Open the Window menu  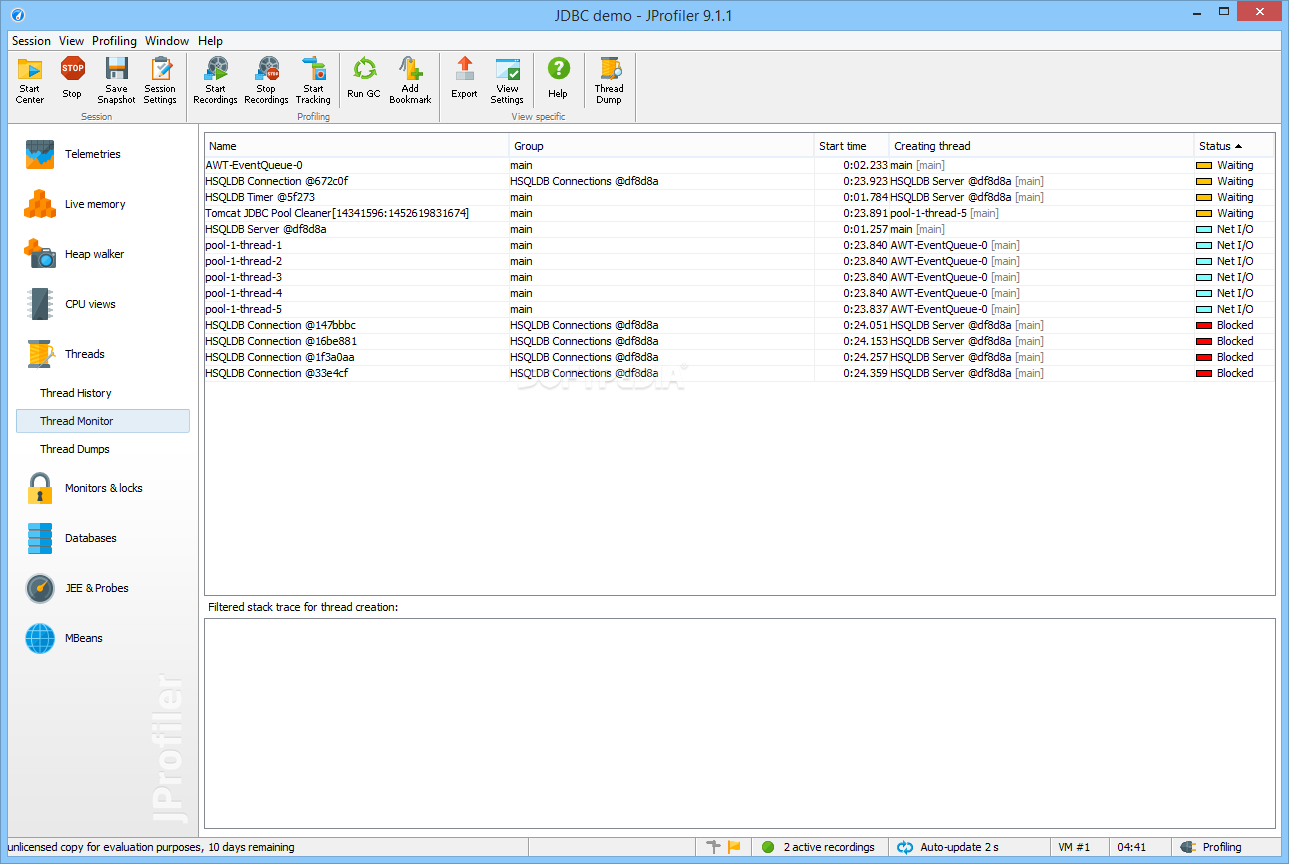point(167,41)
